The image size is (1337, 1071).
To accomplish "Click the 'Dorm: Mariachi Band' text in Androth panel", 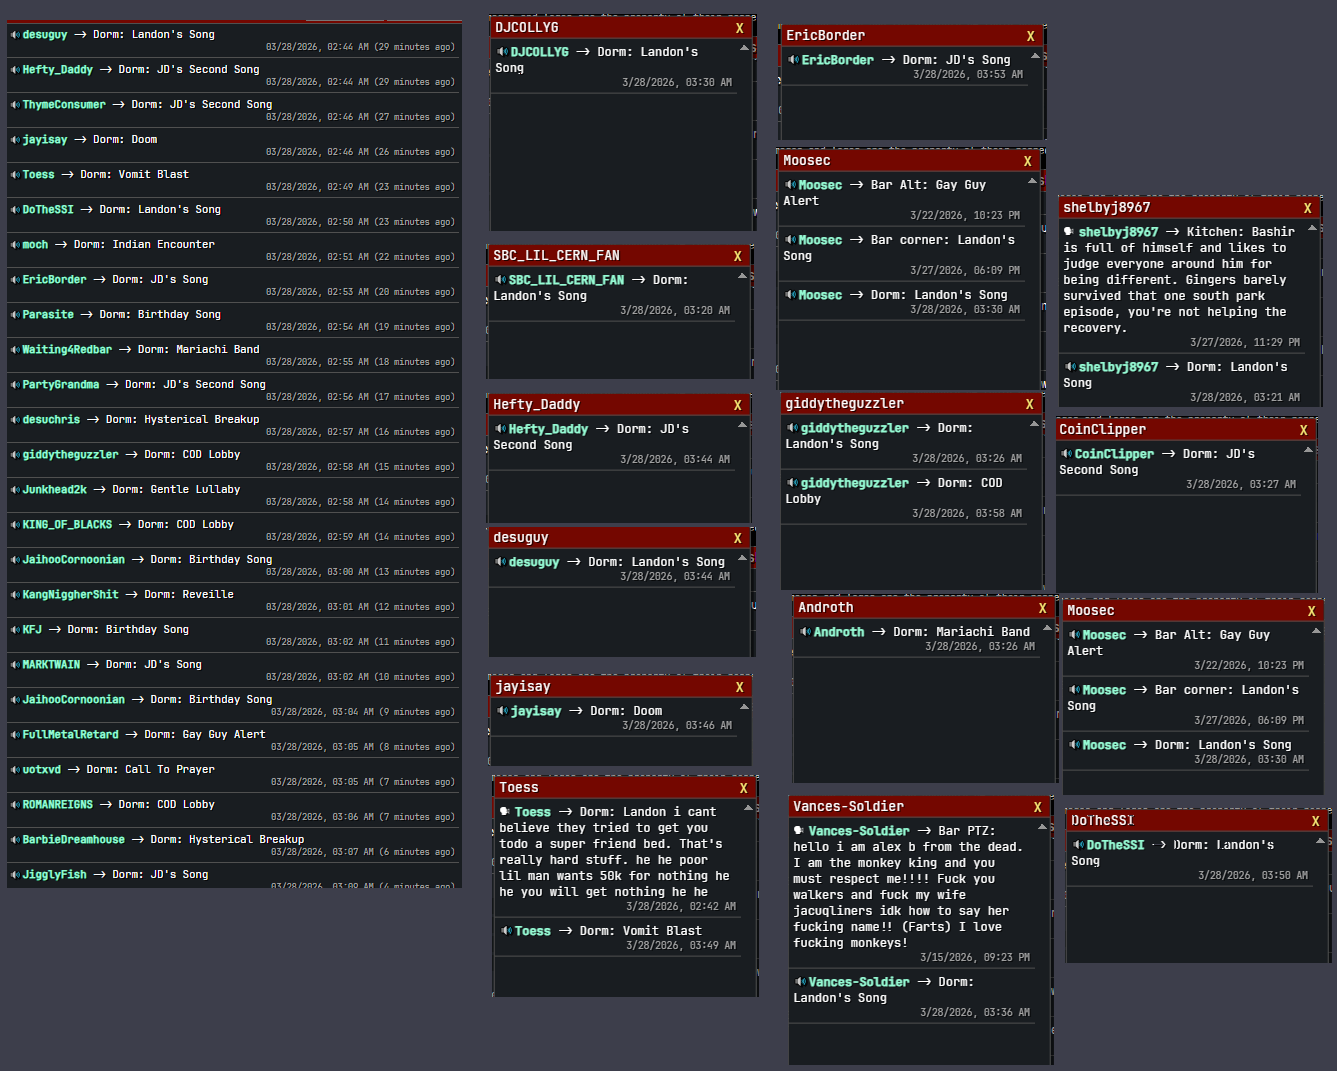I will pos(962,632).
